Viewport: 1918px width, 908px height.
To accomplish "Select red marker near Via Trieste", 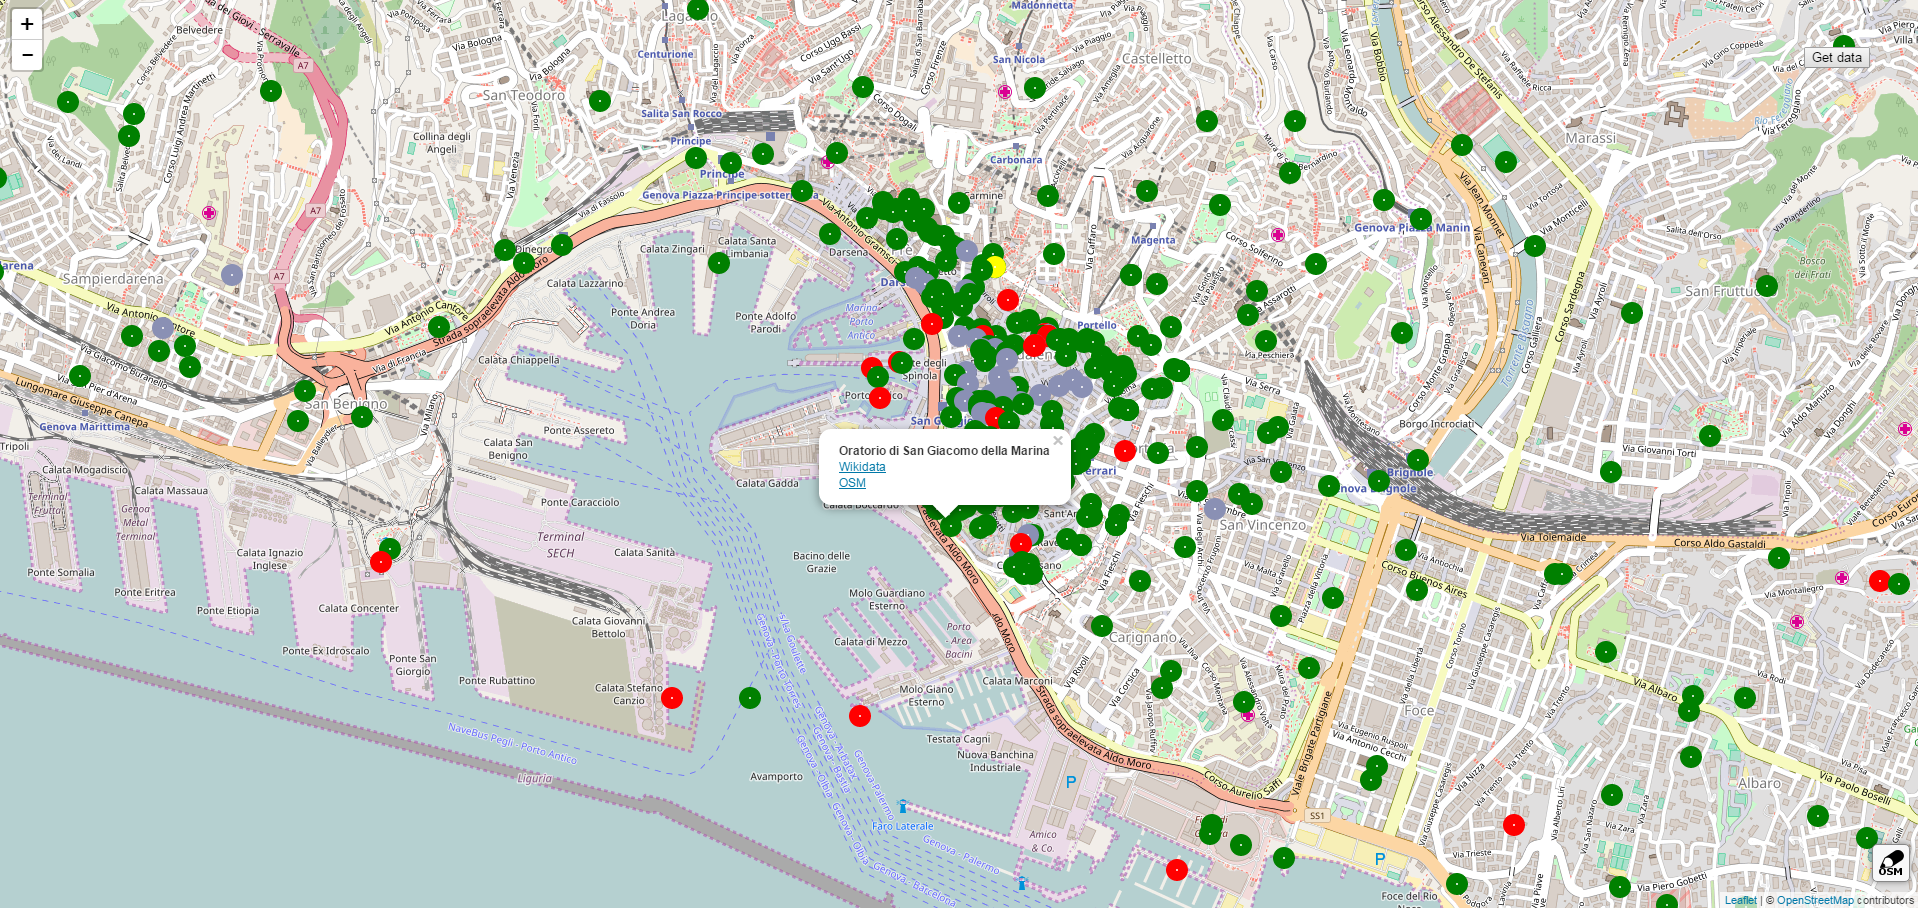I will pos(1514,825).
